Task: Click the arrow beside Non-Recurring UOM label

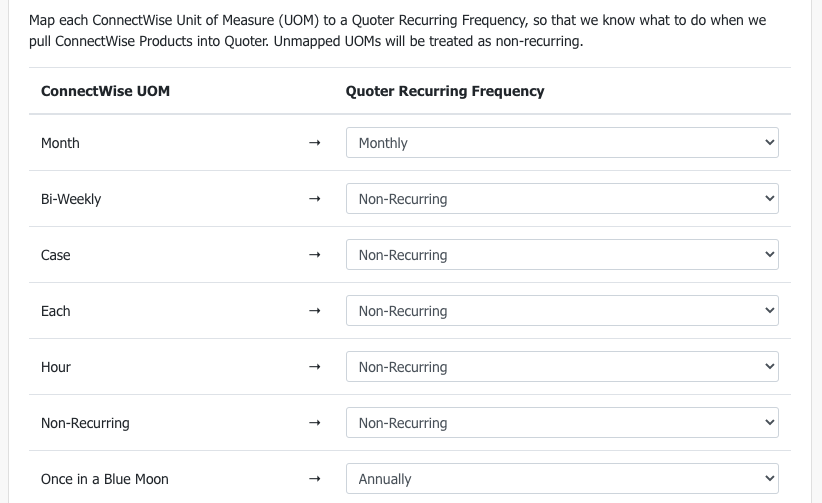Action: (x=315, y=423)
